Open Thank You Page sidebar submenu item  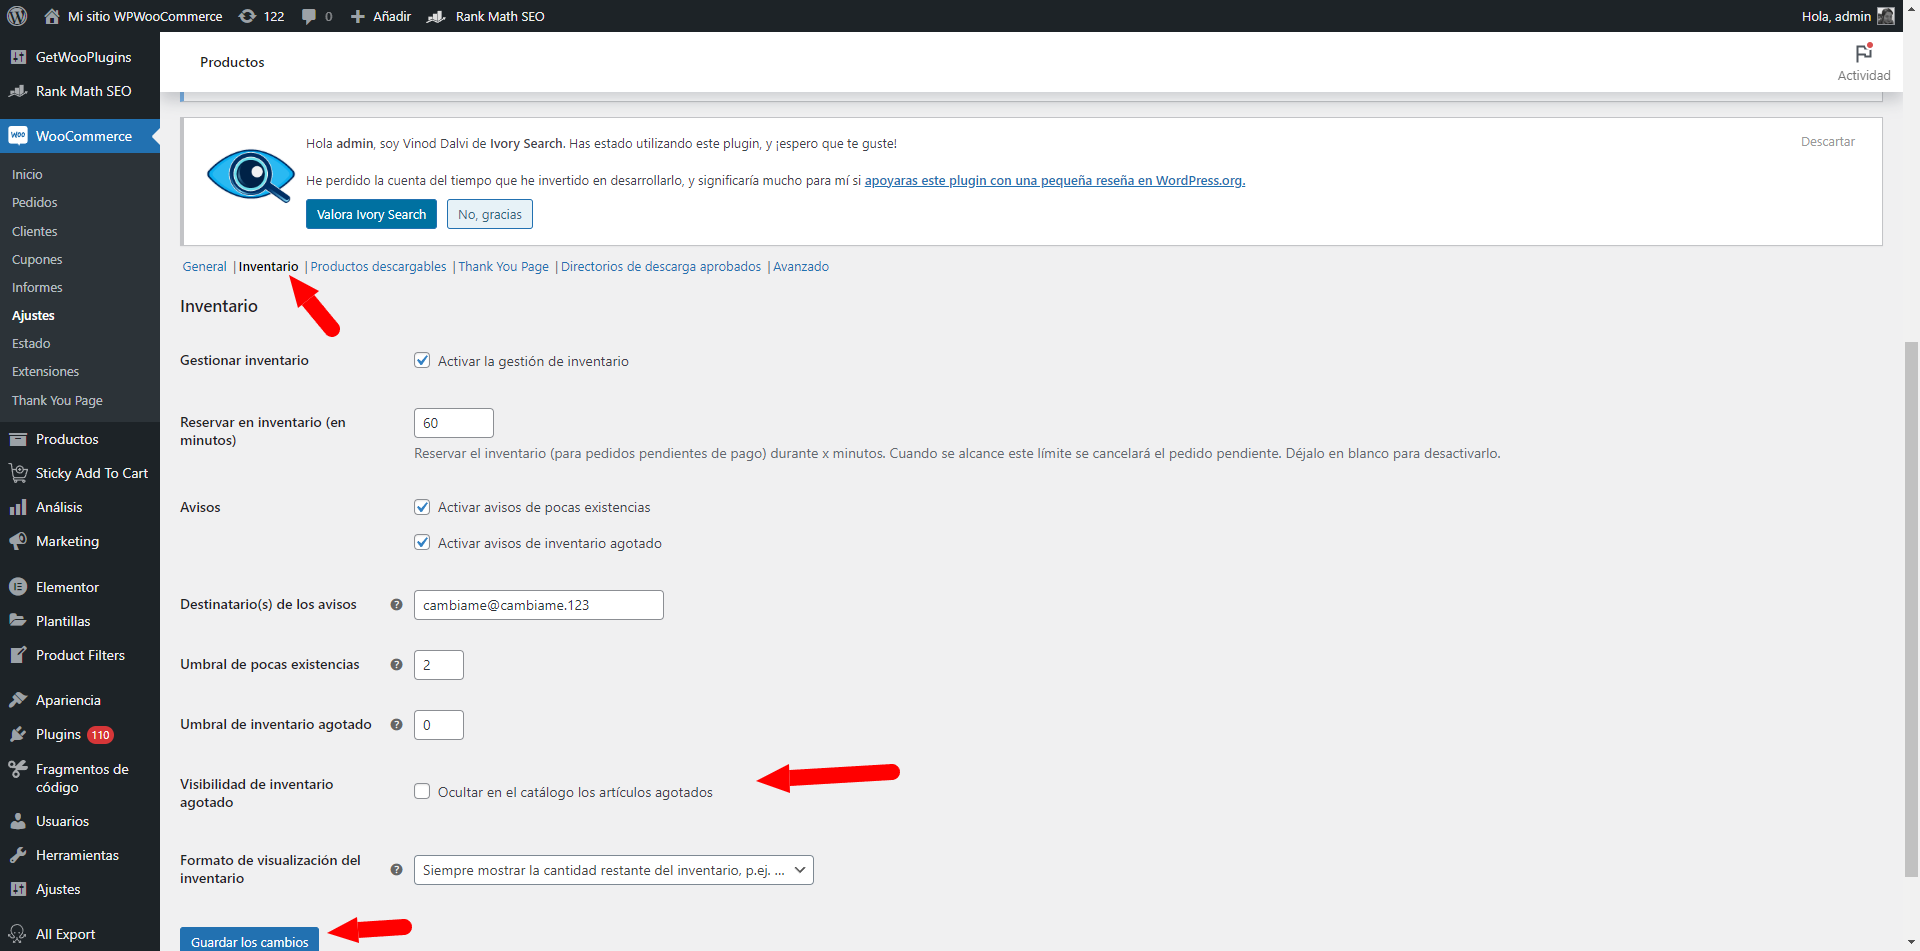[57, 400]
